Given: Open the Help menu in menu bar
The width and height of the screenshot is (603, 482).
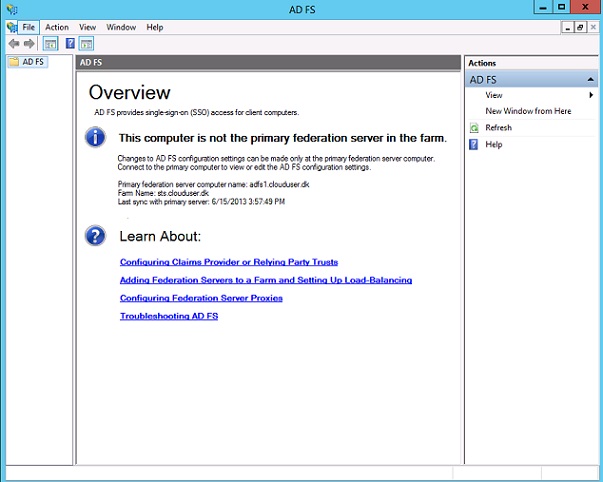Looking at the screenshot, I should [x=155, y=27].
